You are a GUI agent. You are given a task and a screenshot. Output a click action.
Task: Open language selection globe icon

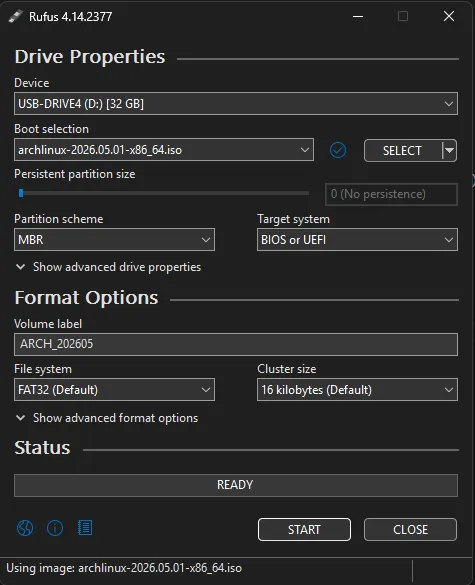tap(25, 528)
